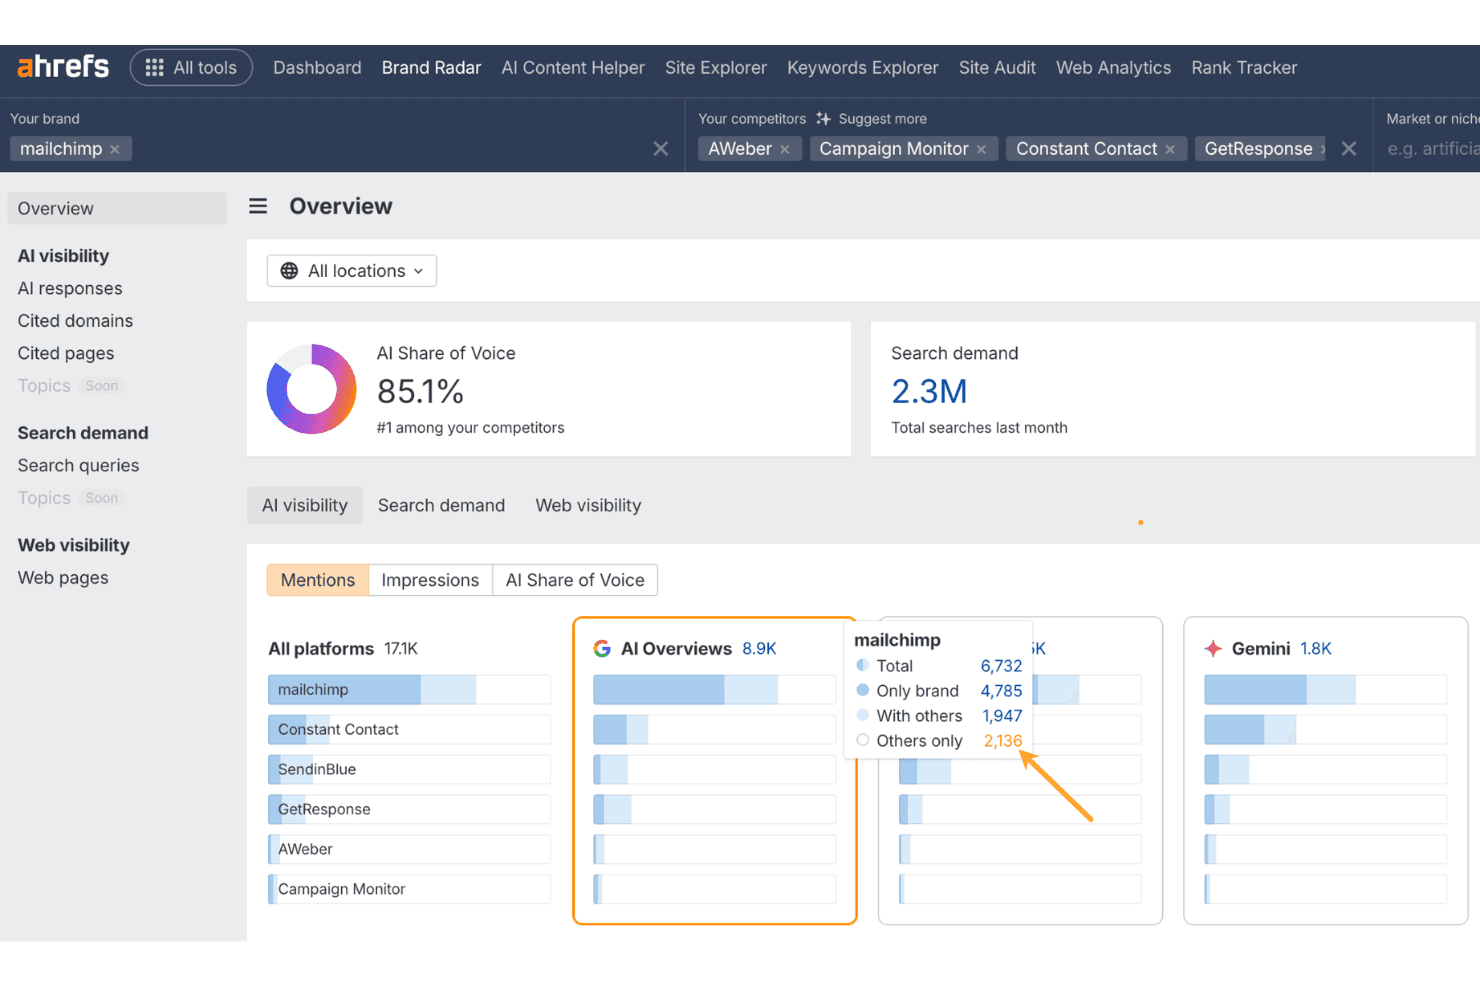Open Web pages in sidebar
This screenshot has width=1480, height=987.
[63, 578]
